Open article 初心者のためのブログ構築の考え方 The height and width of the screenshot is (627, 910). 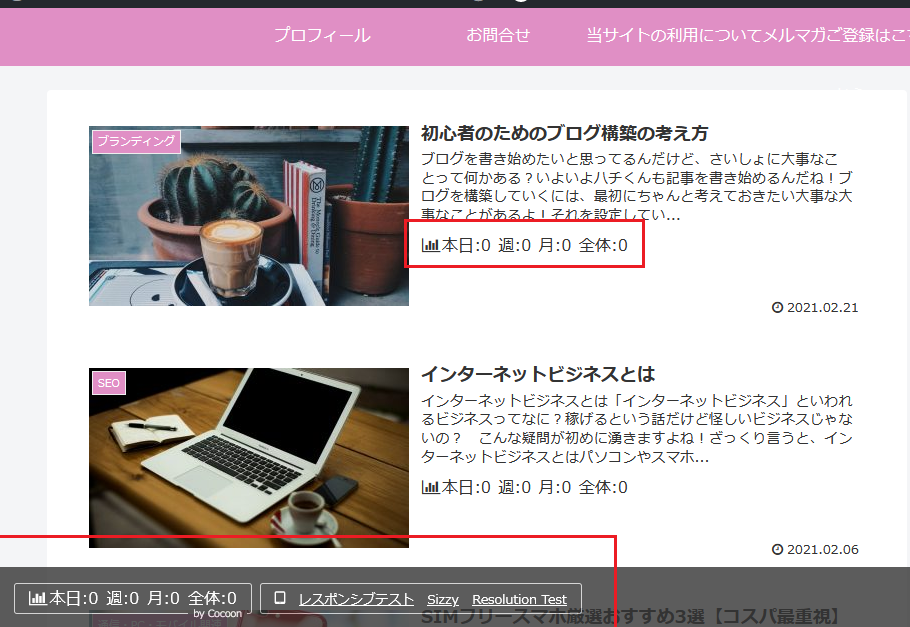(564, 133)
